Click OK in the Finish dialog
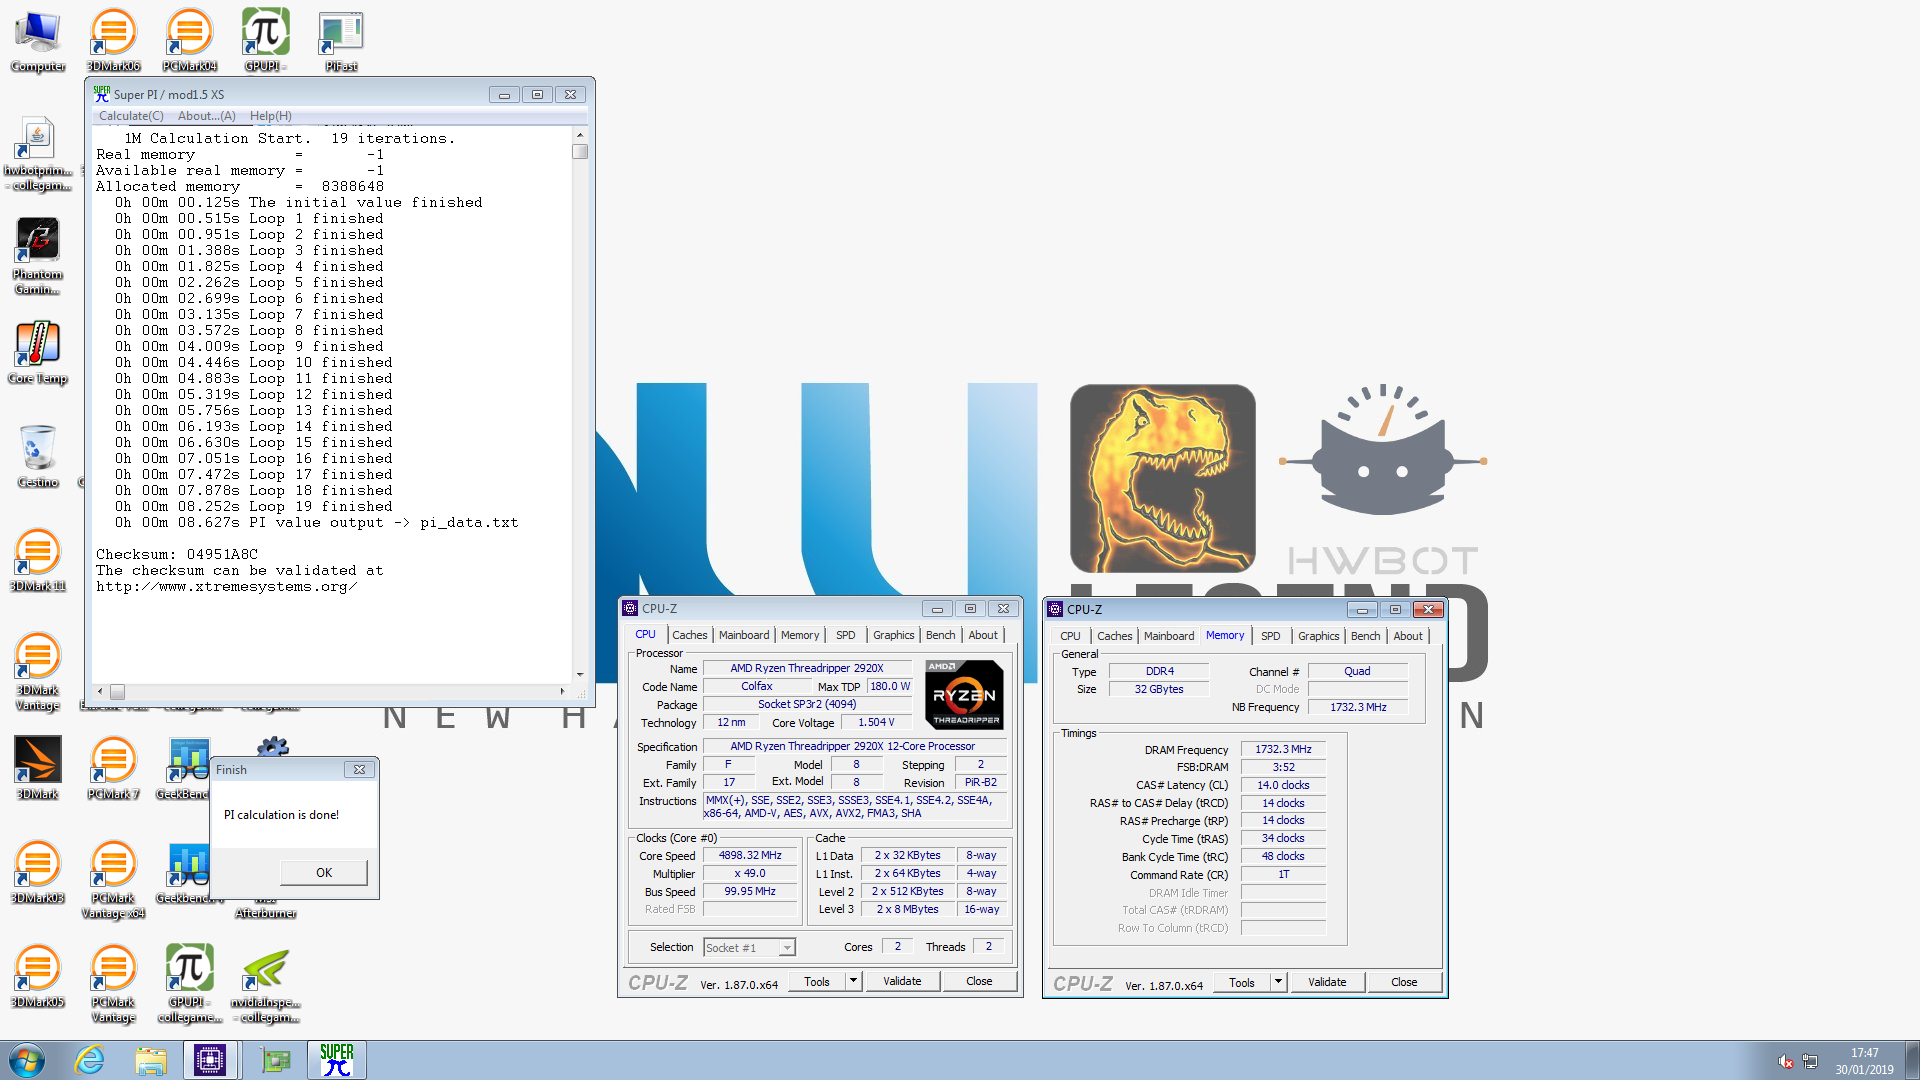 click(324, 872)
